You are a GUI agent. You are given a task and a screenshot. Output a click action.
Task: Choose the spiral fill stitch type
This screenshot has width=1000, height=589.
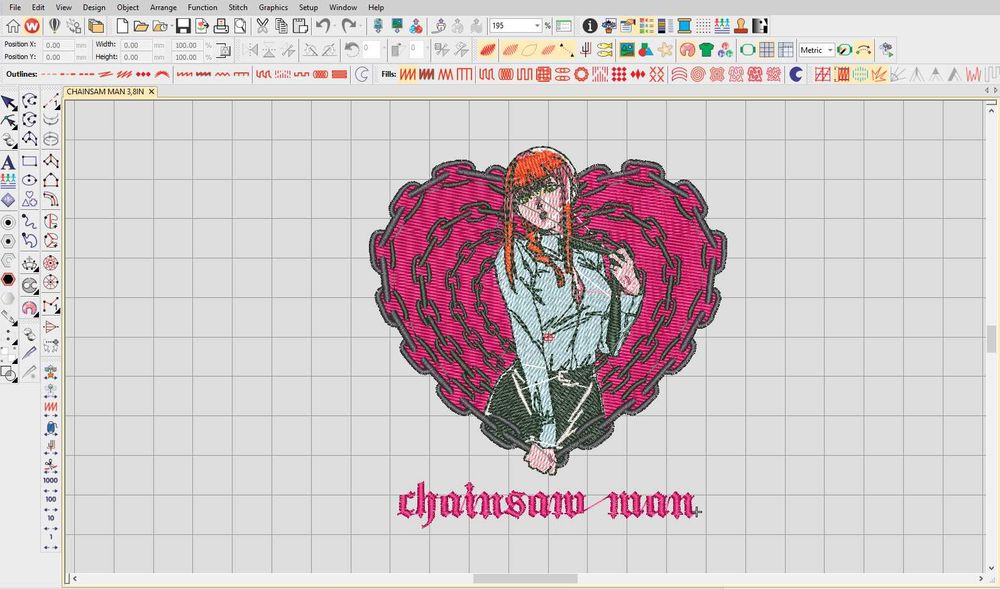[x=698, y=75]
